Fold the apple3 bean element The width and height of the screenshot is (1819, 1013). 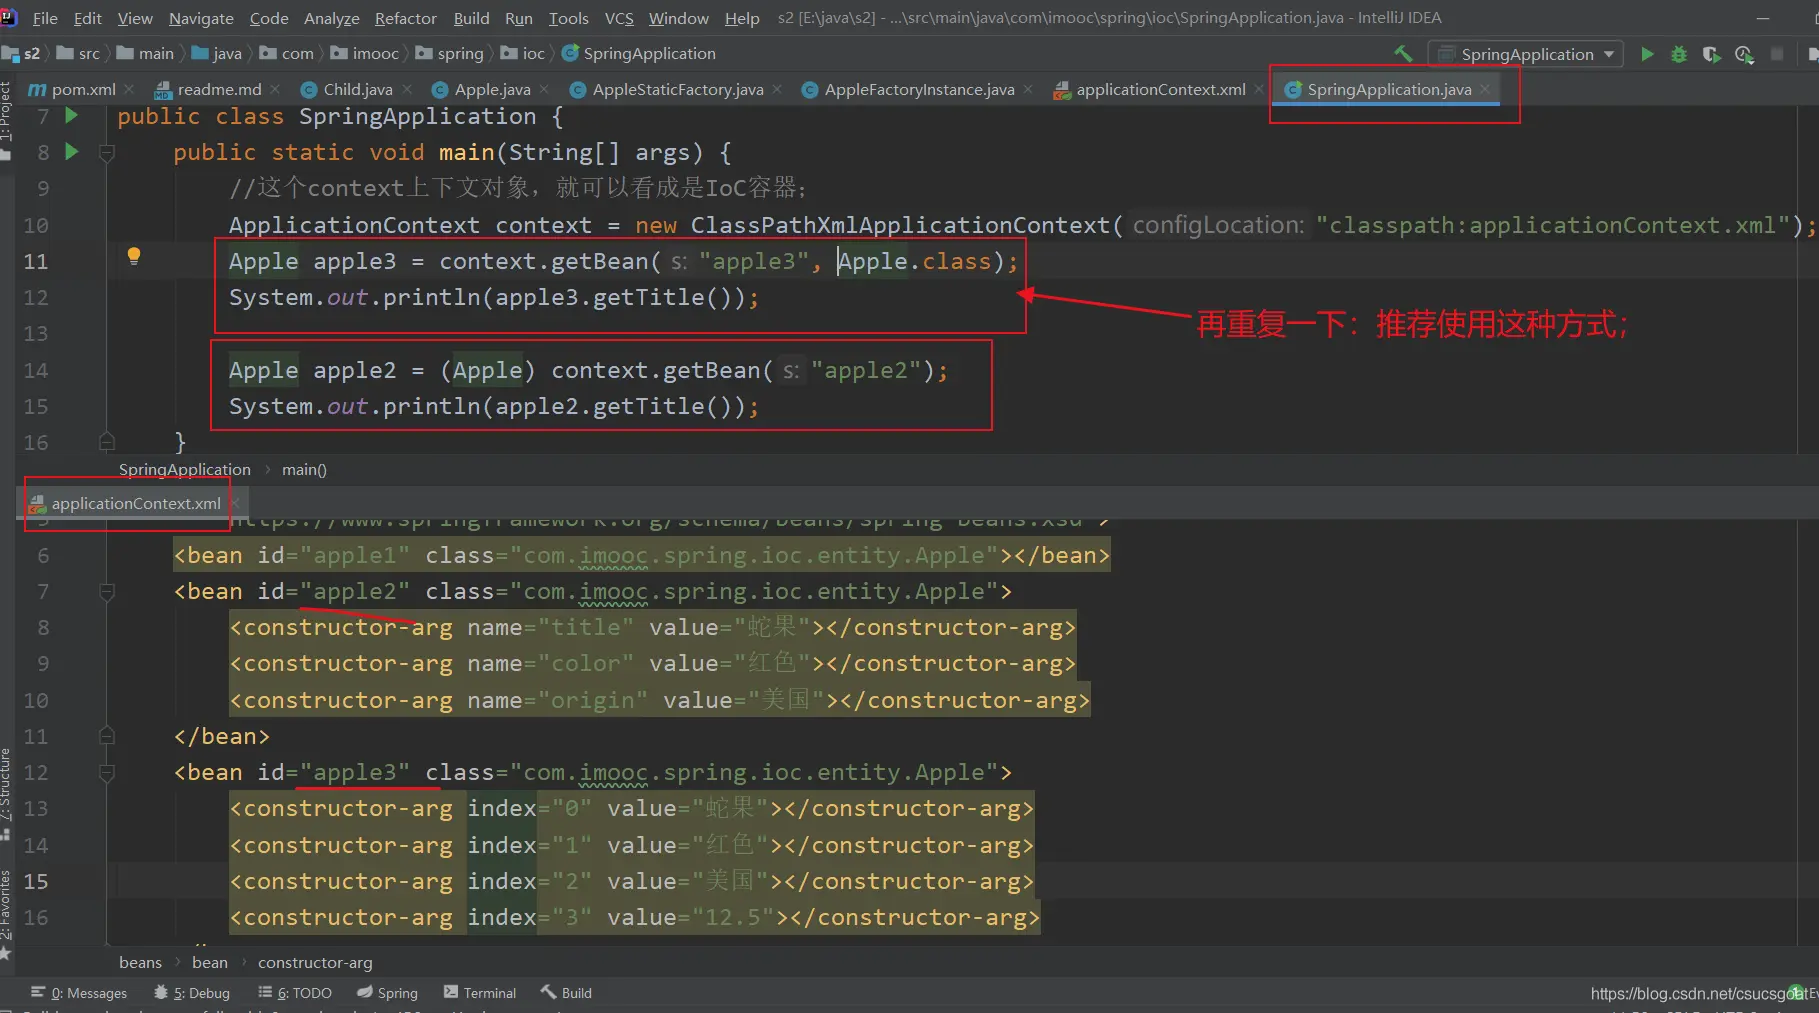click(x=107, y=773)
